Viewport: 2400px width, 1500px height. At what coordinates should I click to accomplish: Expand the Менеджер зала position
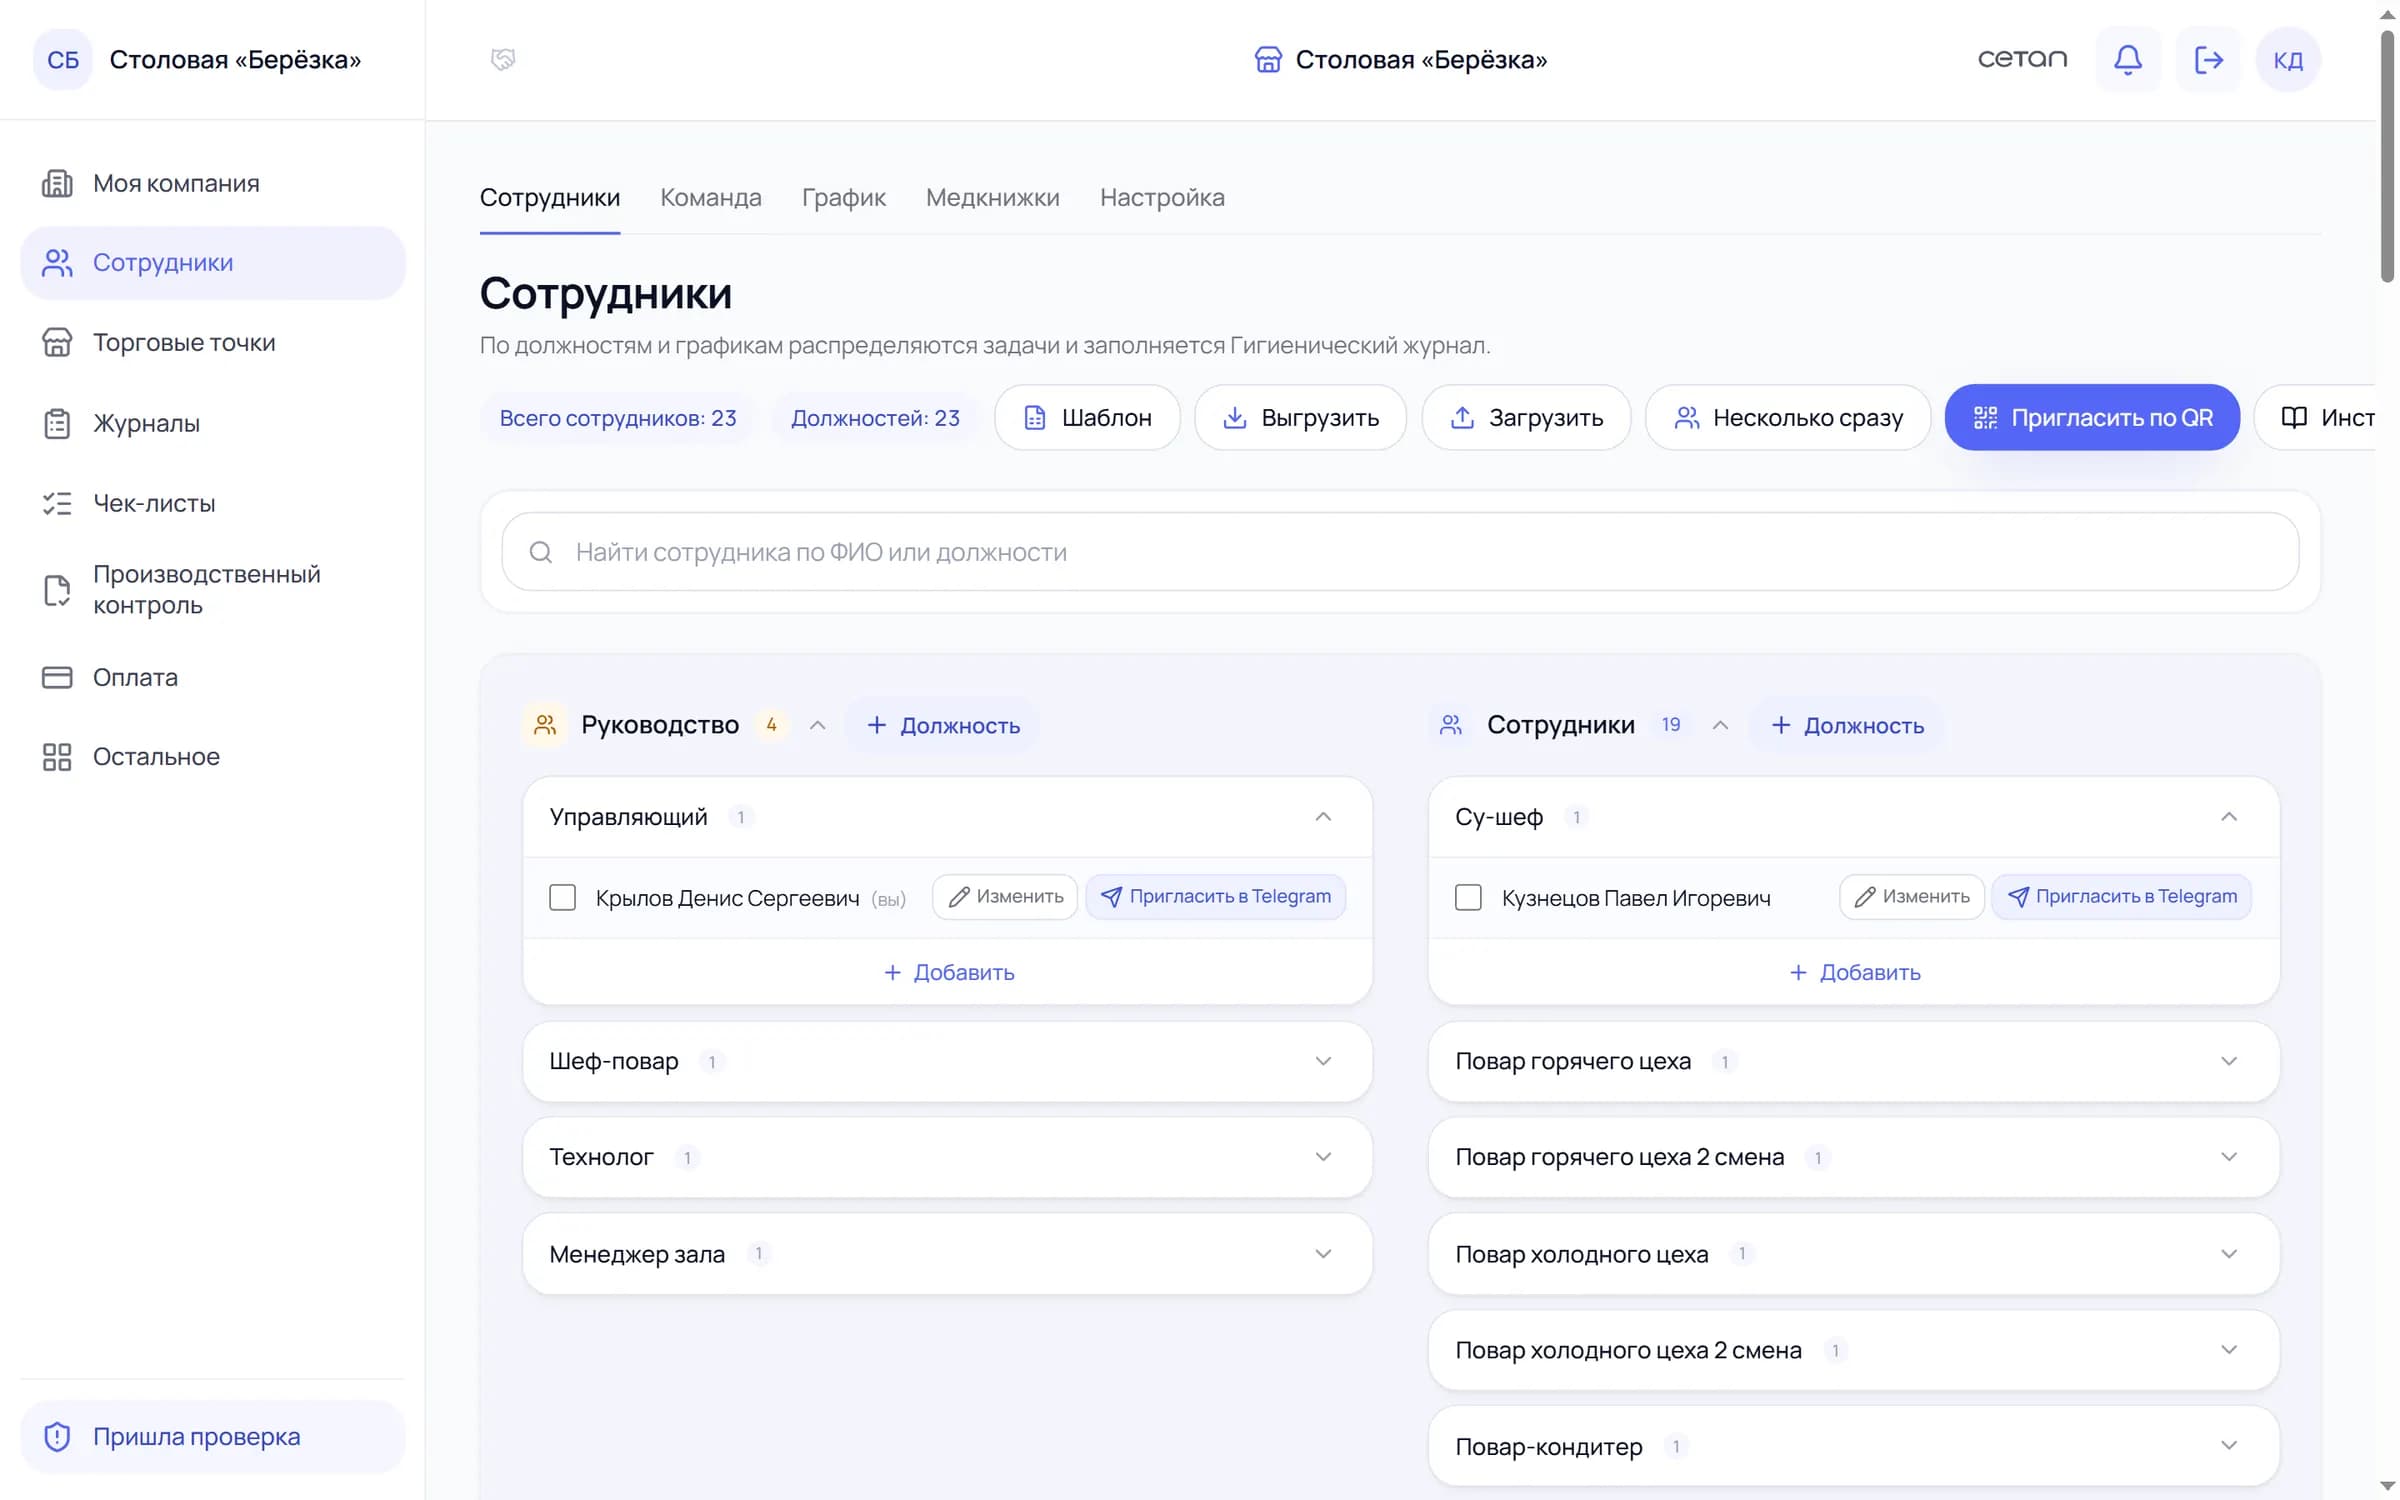(1323, 1254)
